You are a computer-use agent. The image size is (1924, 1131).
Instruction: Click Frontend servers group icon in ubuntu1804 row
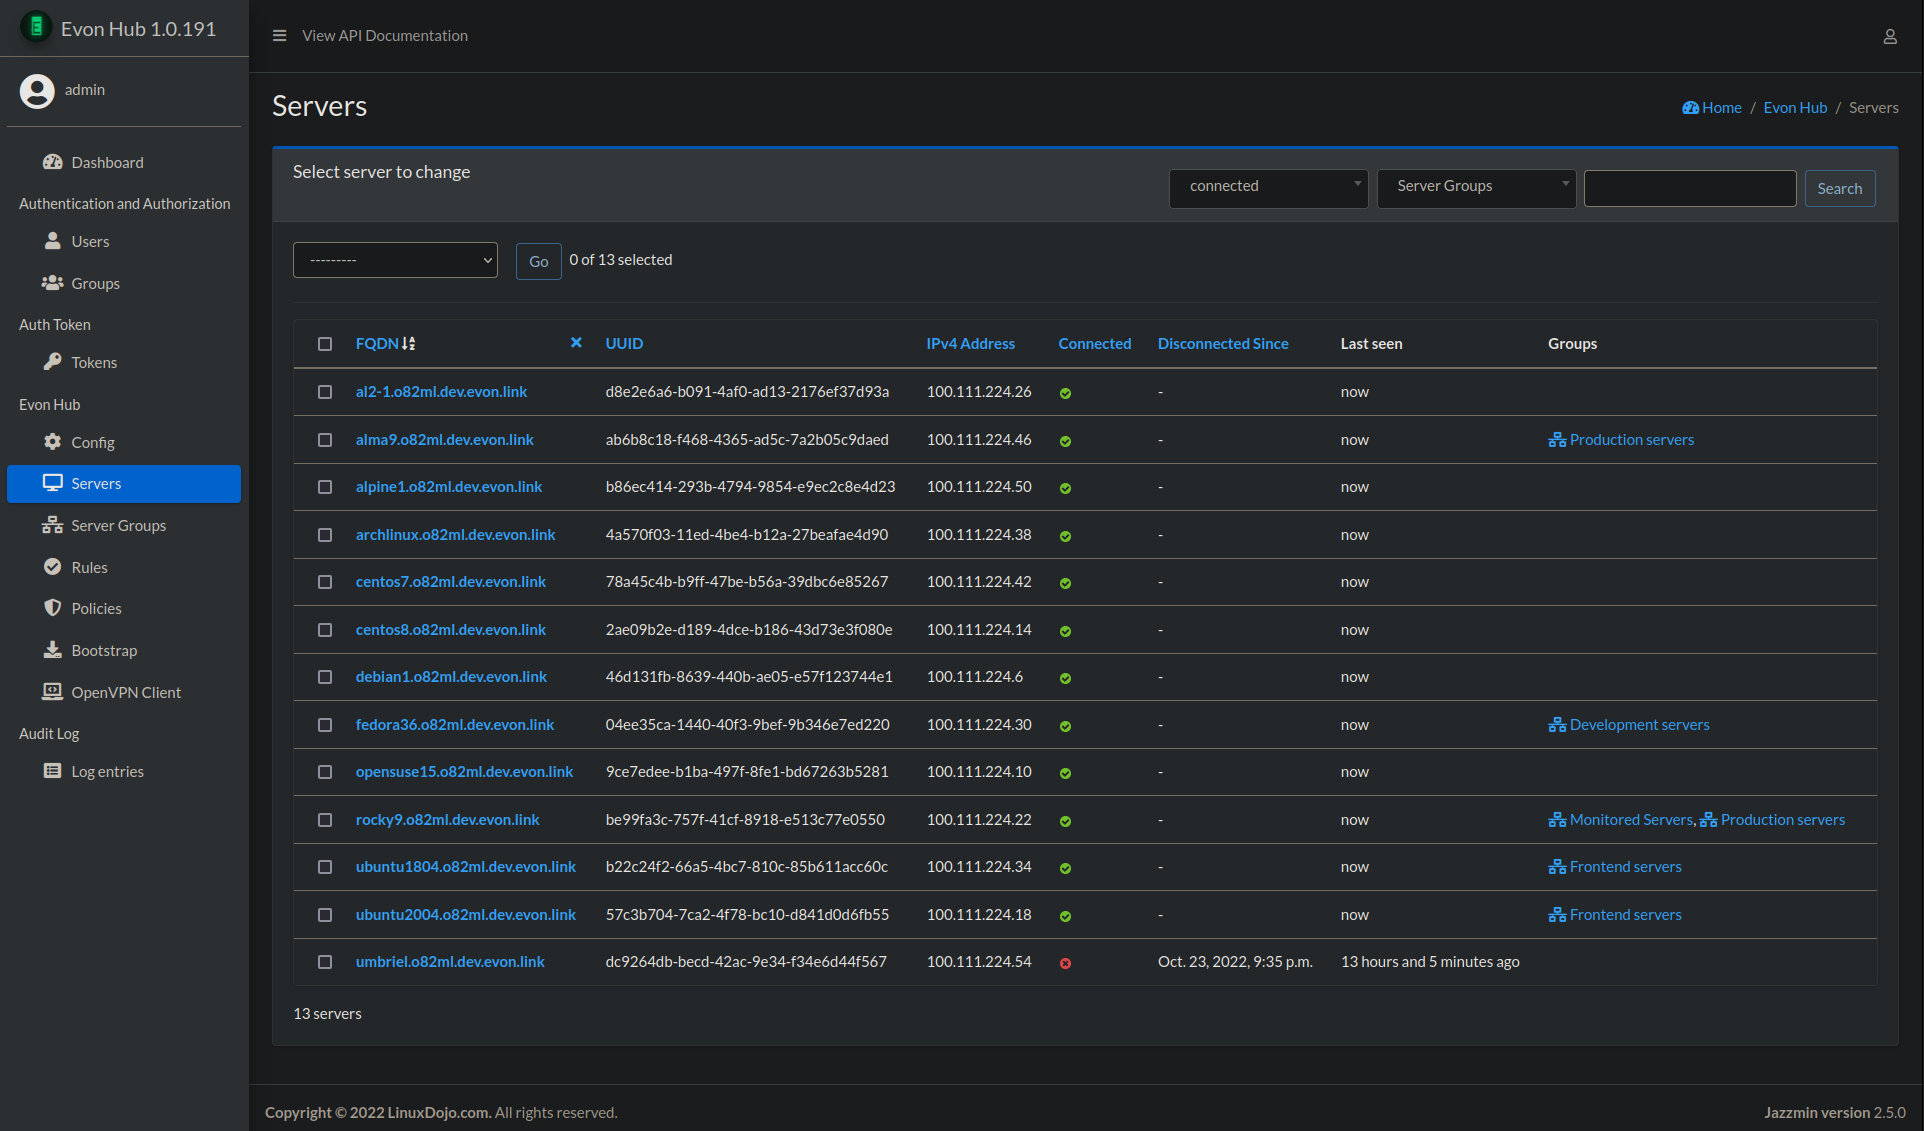pyautogui.click(x=1557, y=867)
